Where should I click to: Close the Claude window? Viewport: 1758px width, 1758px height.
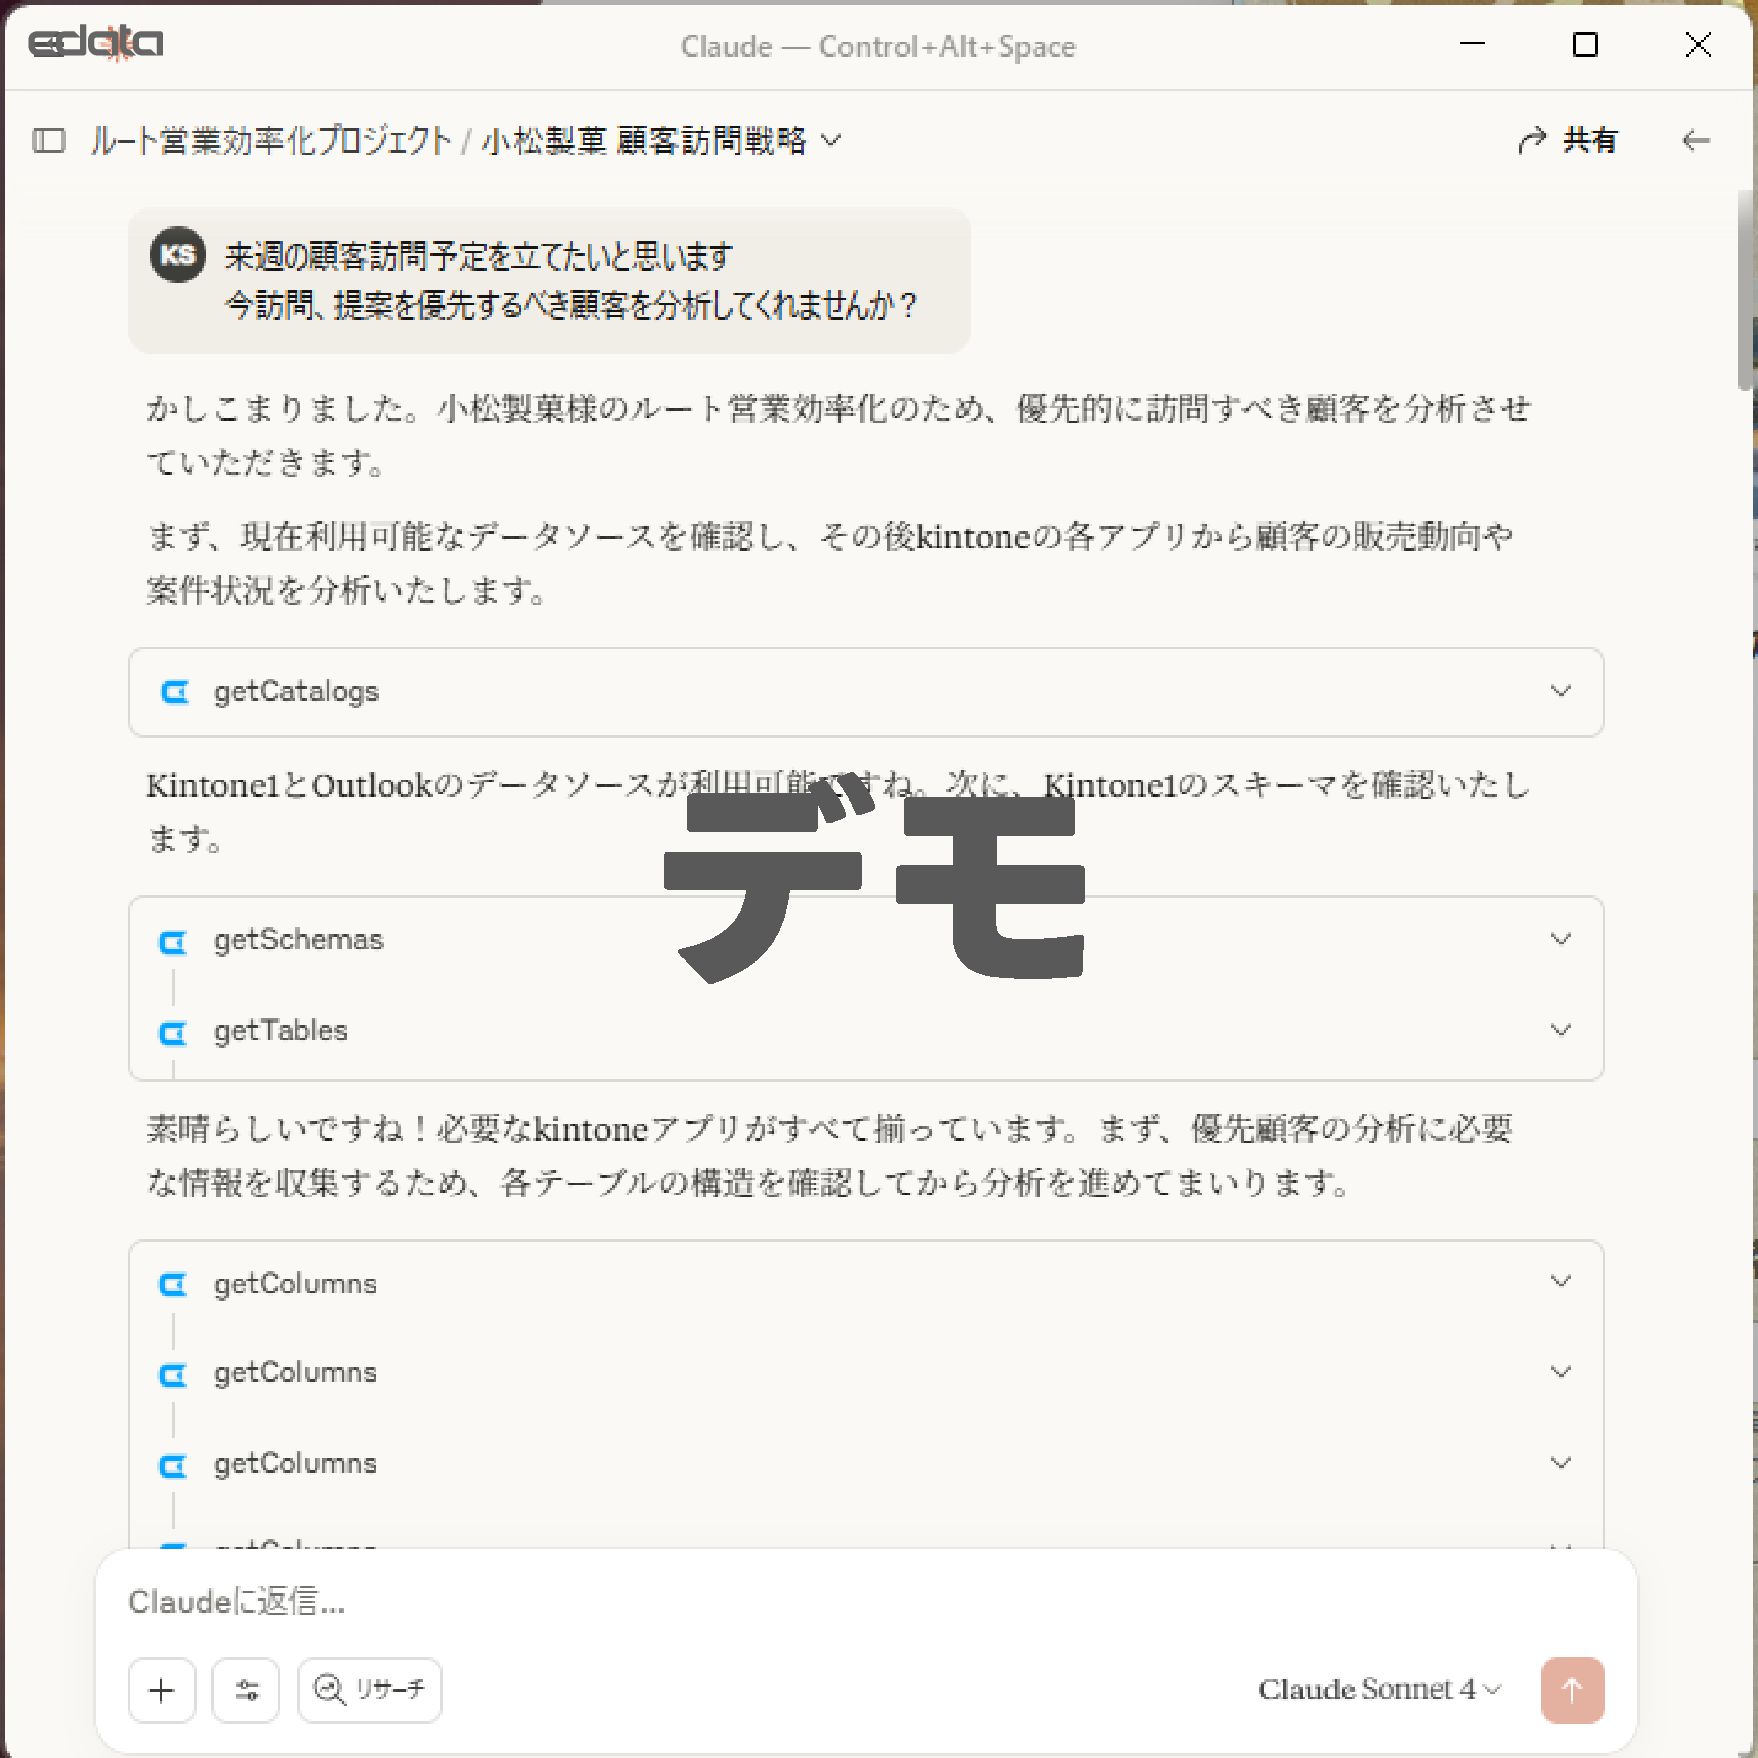click(1698, 44)
